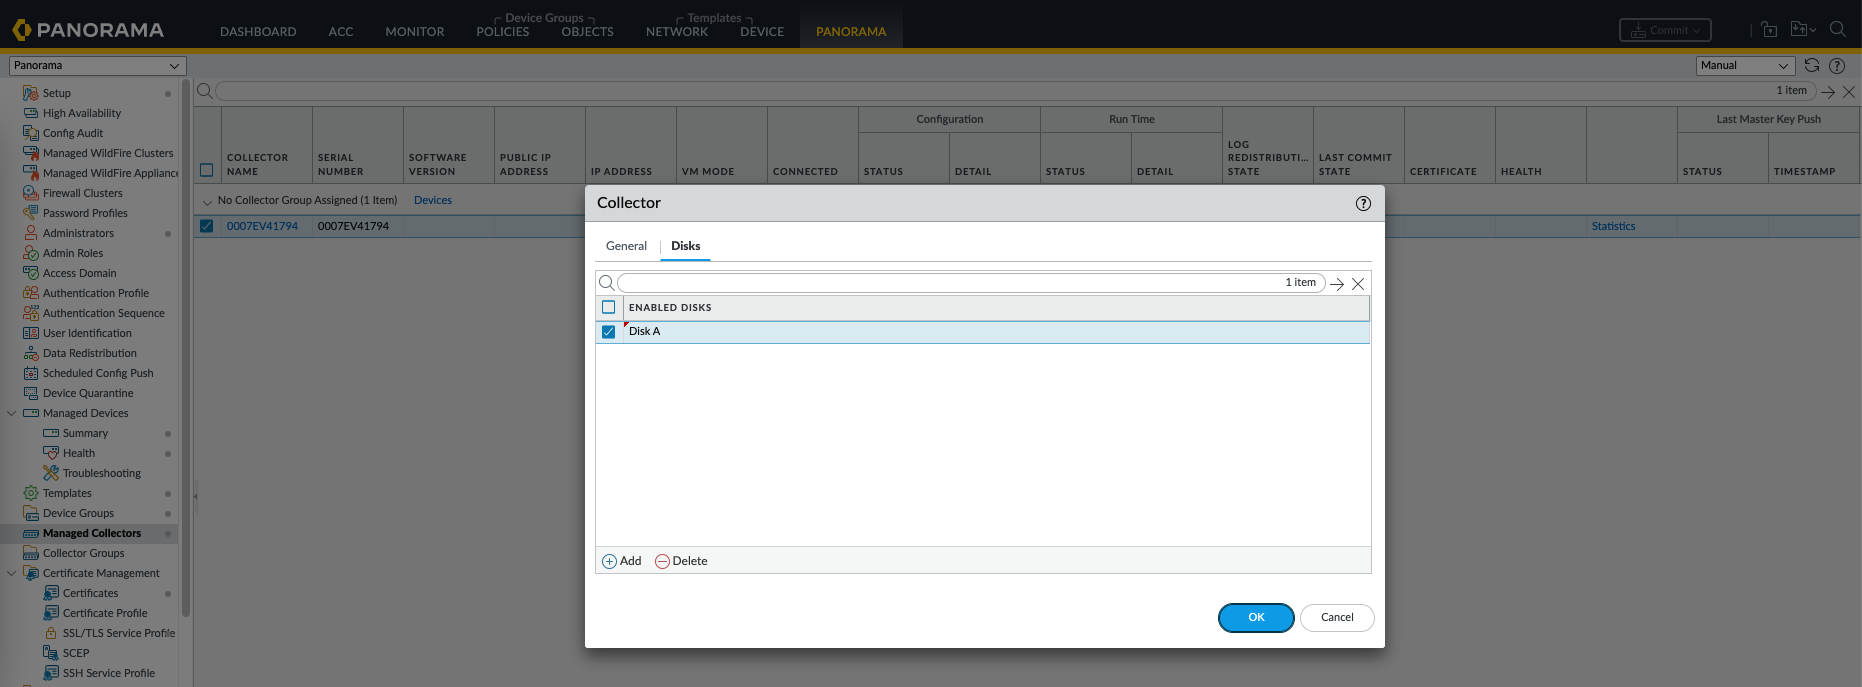The height and width of the screenshot is (687, 1862).
Task: Click the help icon in Collector dialog
Action: point(1363,203)
